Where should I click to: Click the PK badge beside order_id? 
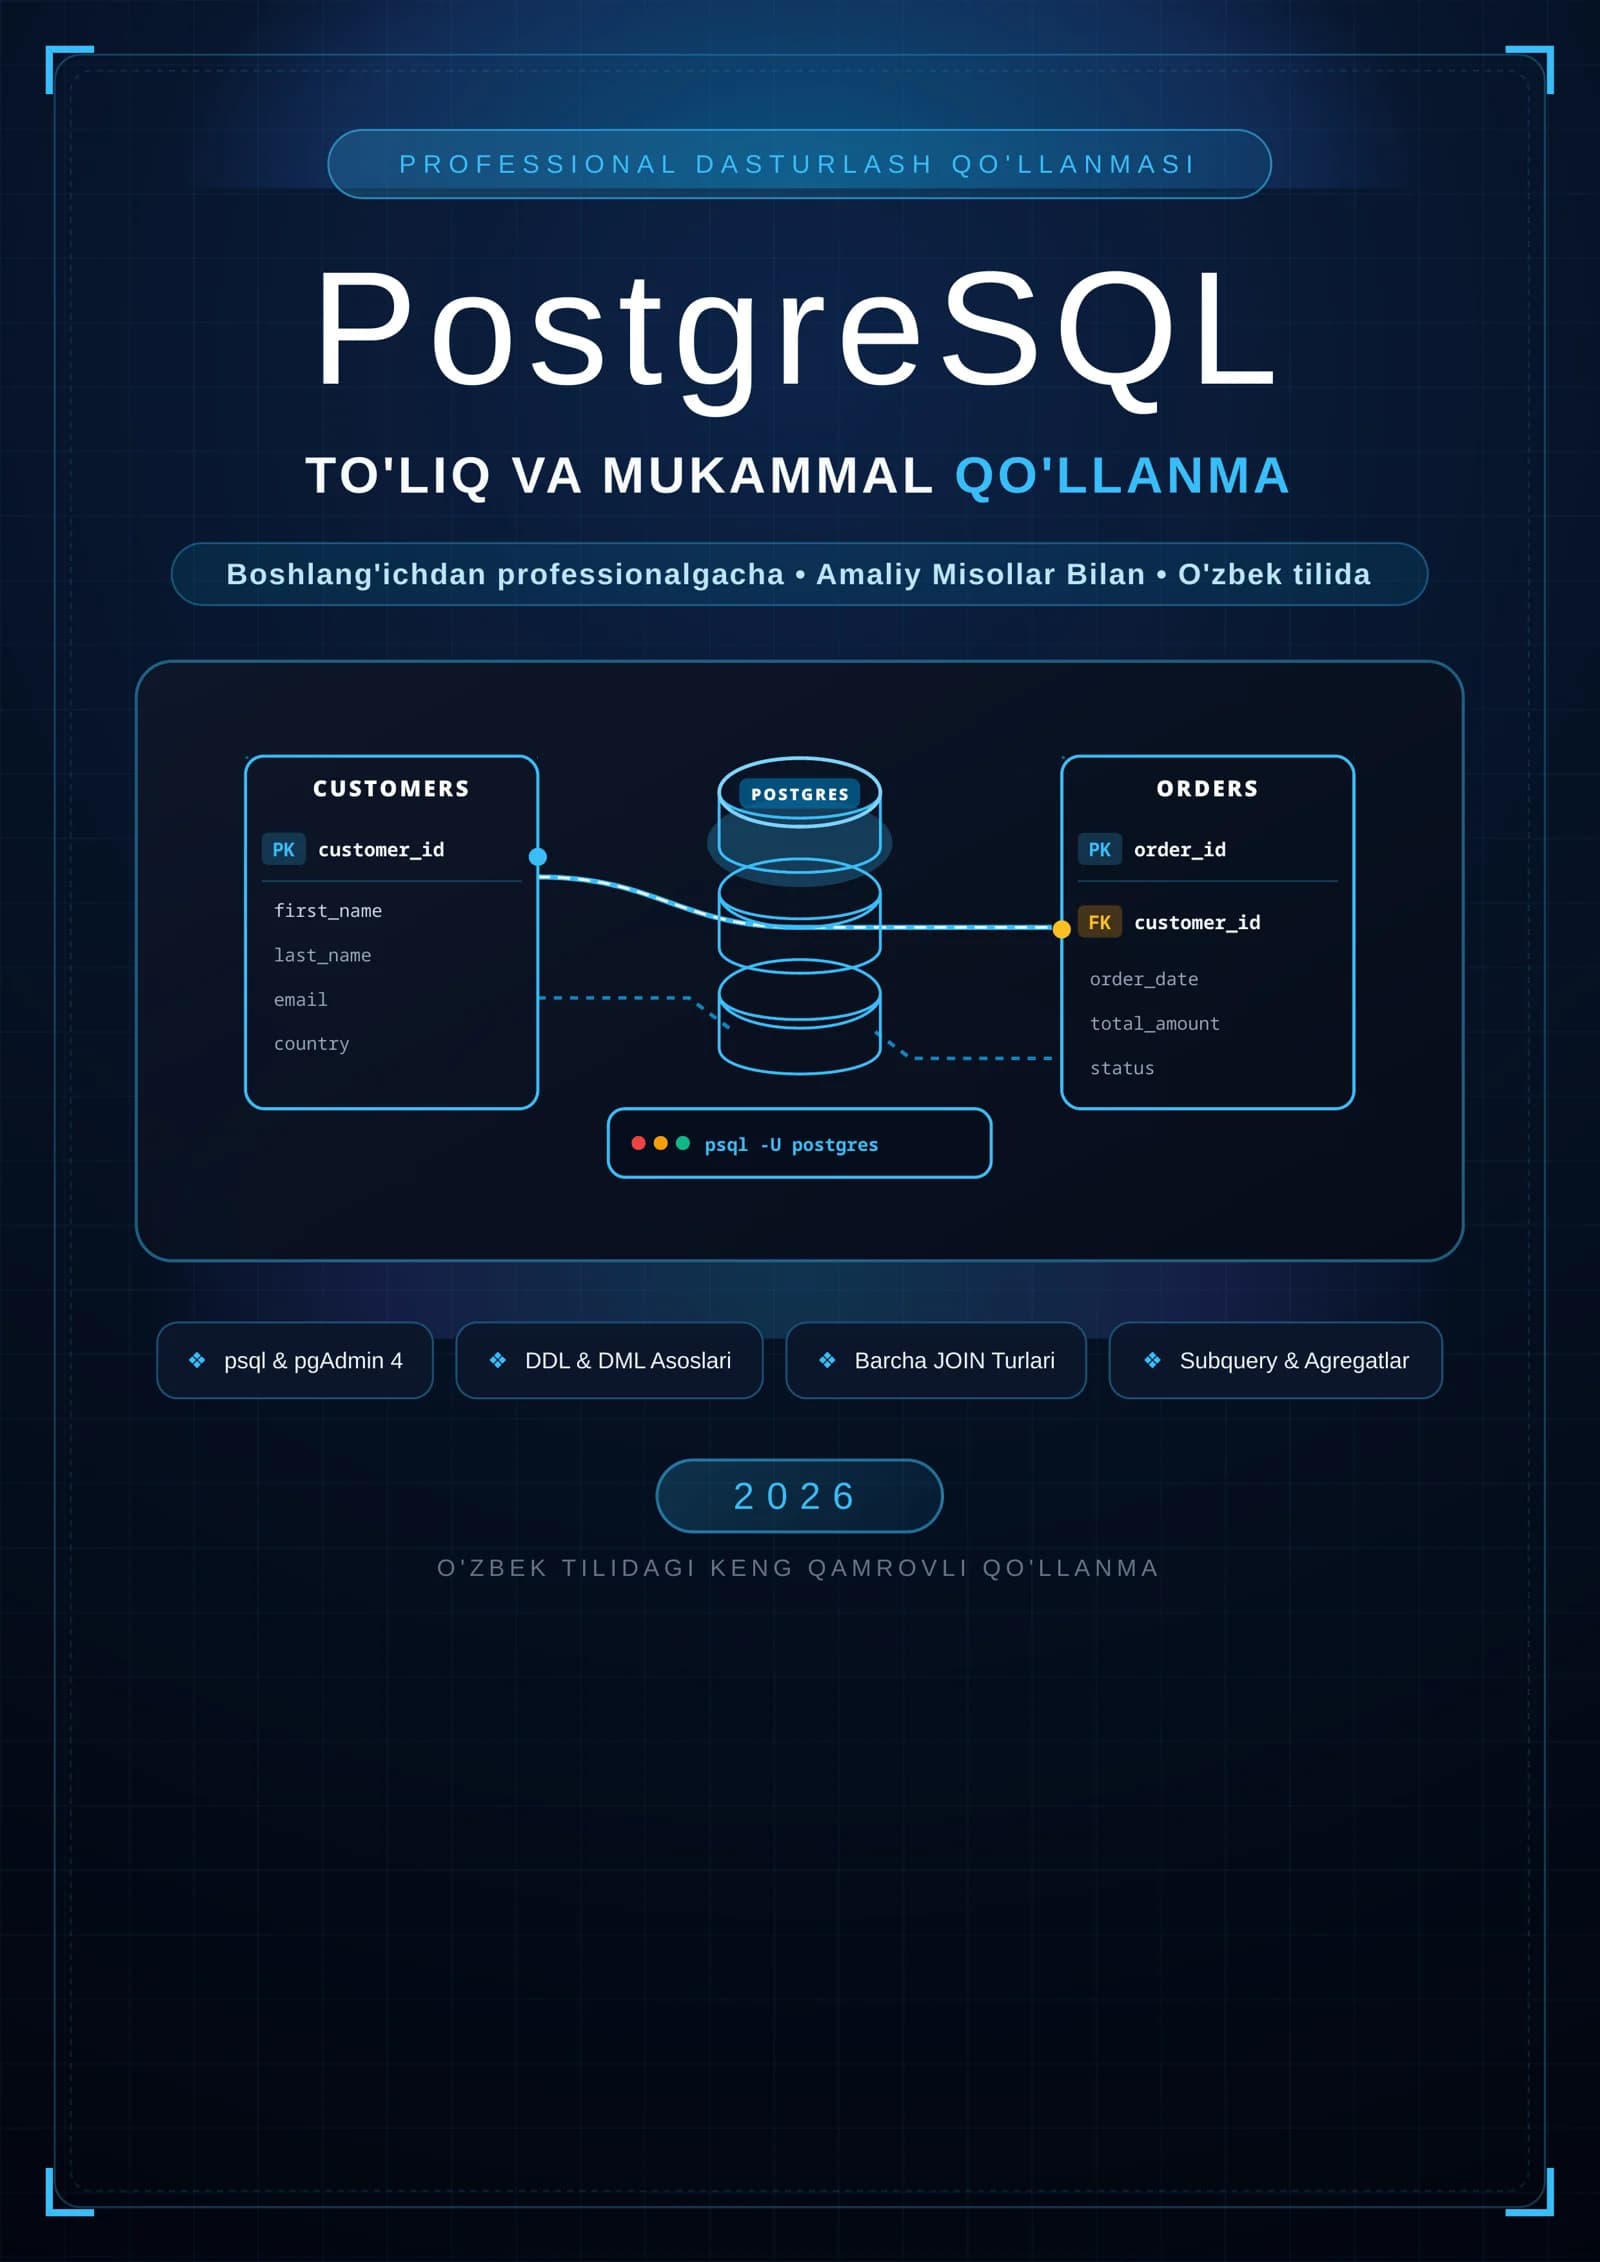pyautogui.click(x=1099, y=849)
